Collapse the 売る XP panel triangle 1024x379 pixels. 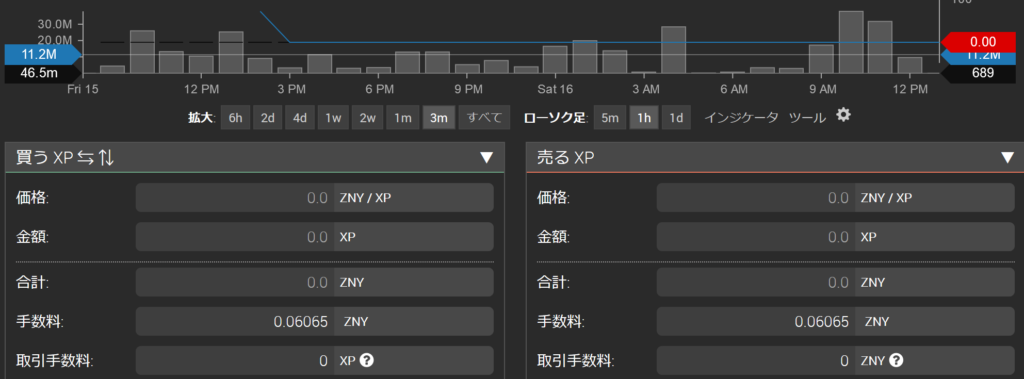pos(1008,157)
